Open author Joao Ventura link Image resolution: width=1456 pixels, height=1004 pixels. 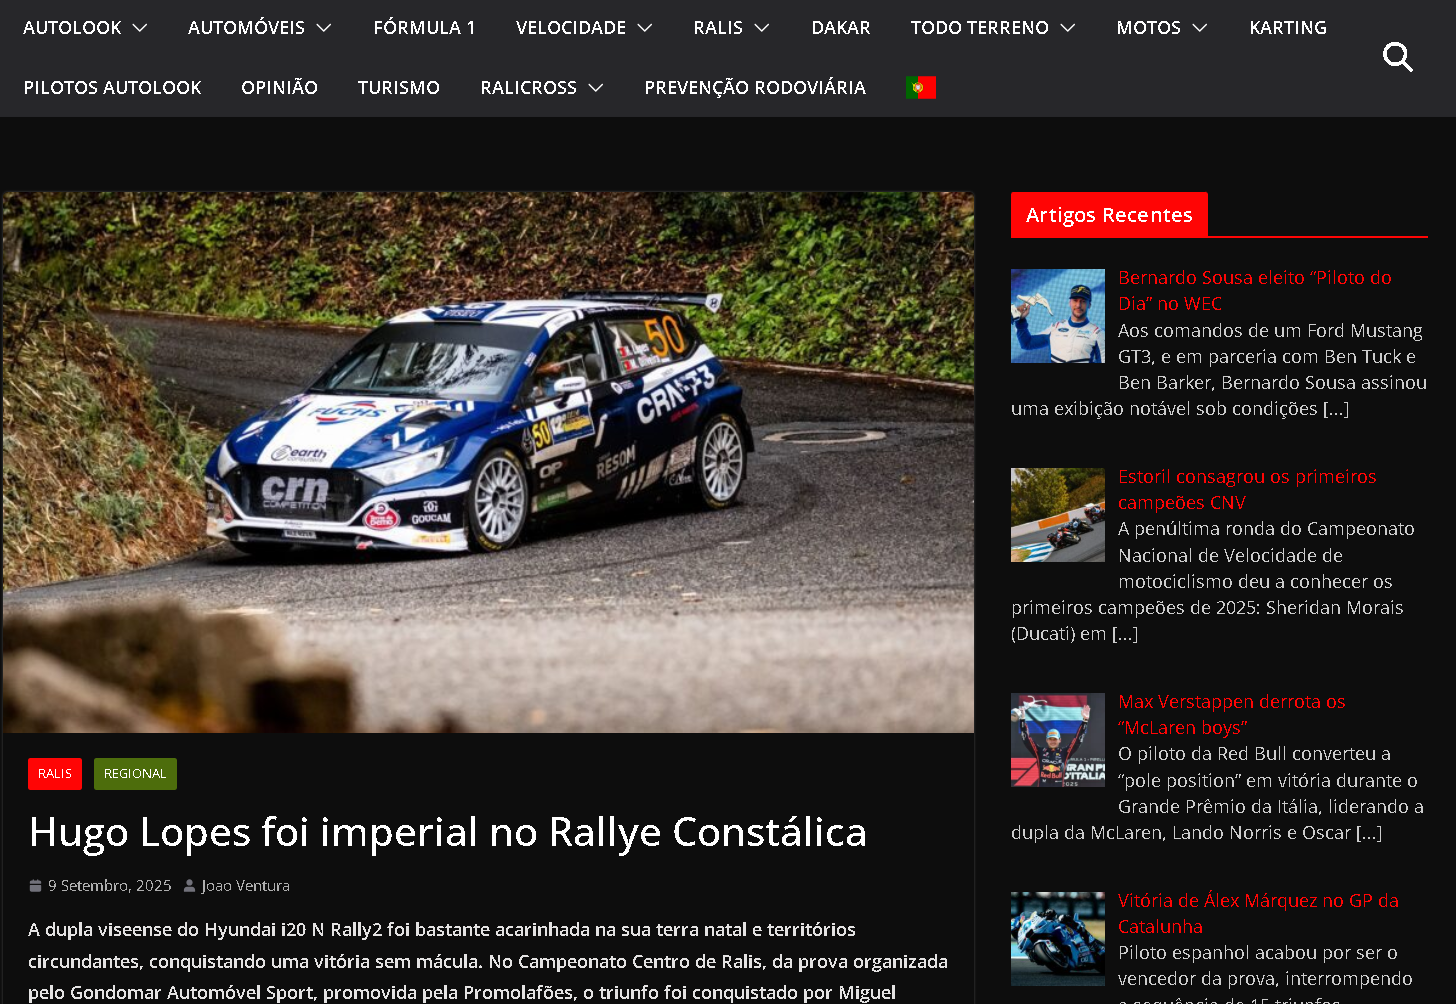coord(245,886)
